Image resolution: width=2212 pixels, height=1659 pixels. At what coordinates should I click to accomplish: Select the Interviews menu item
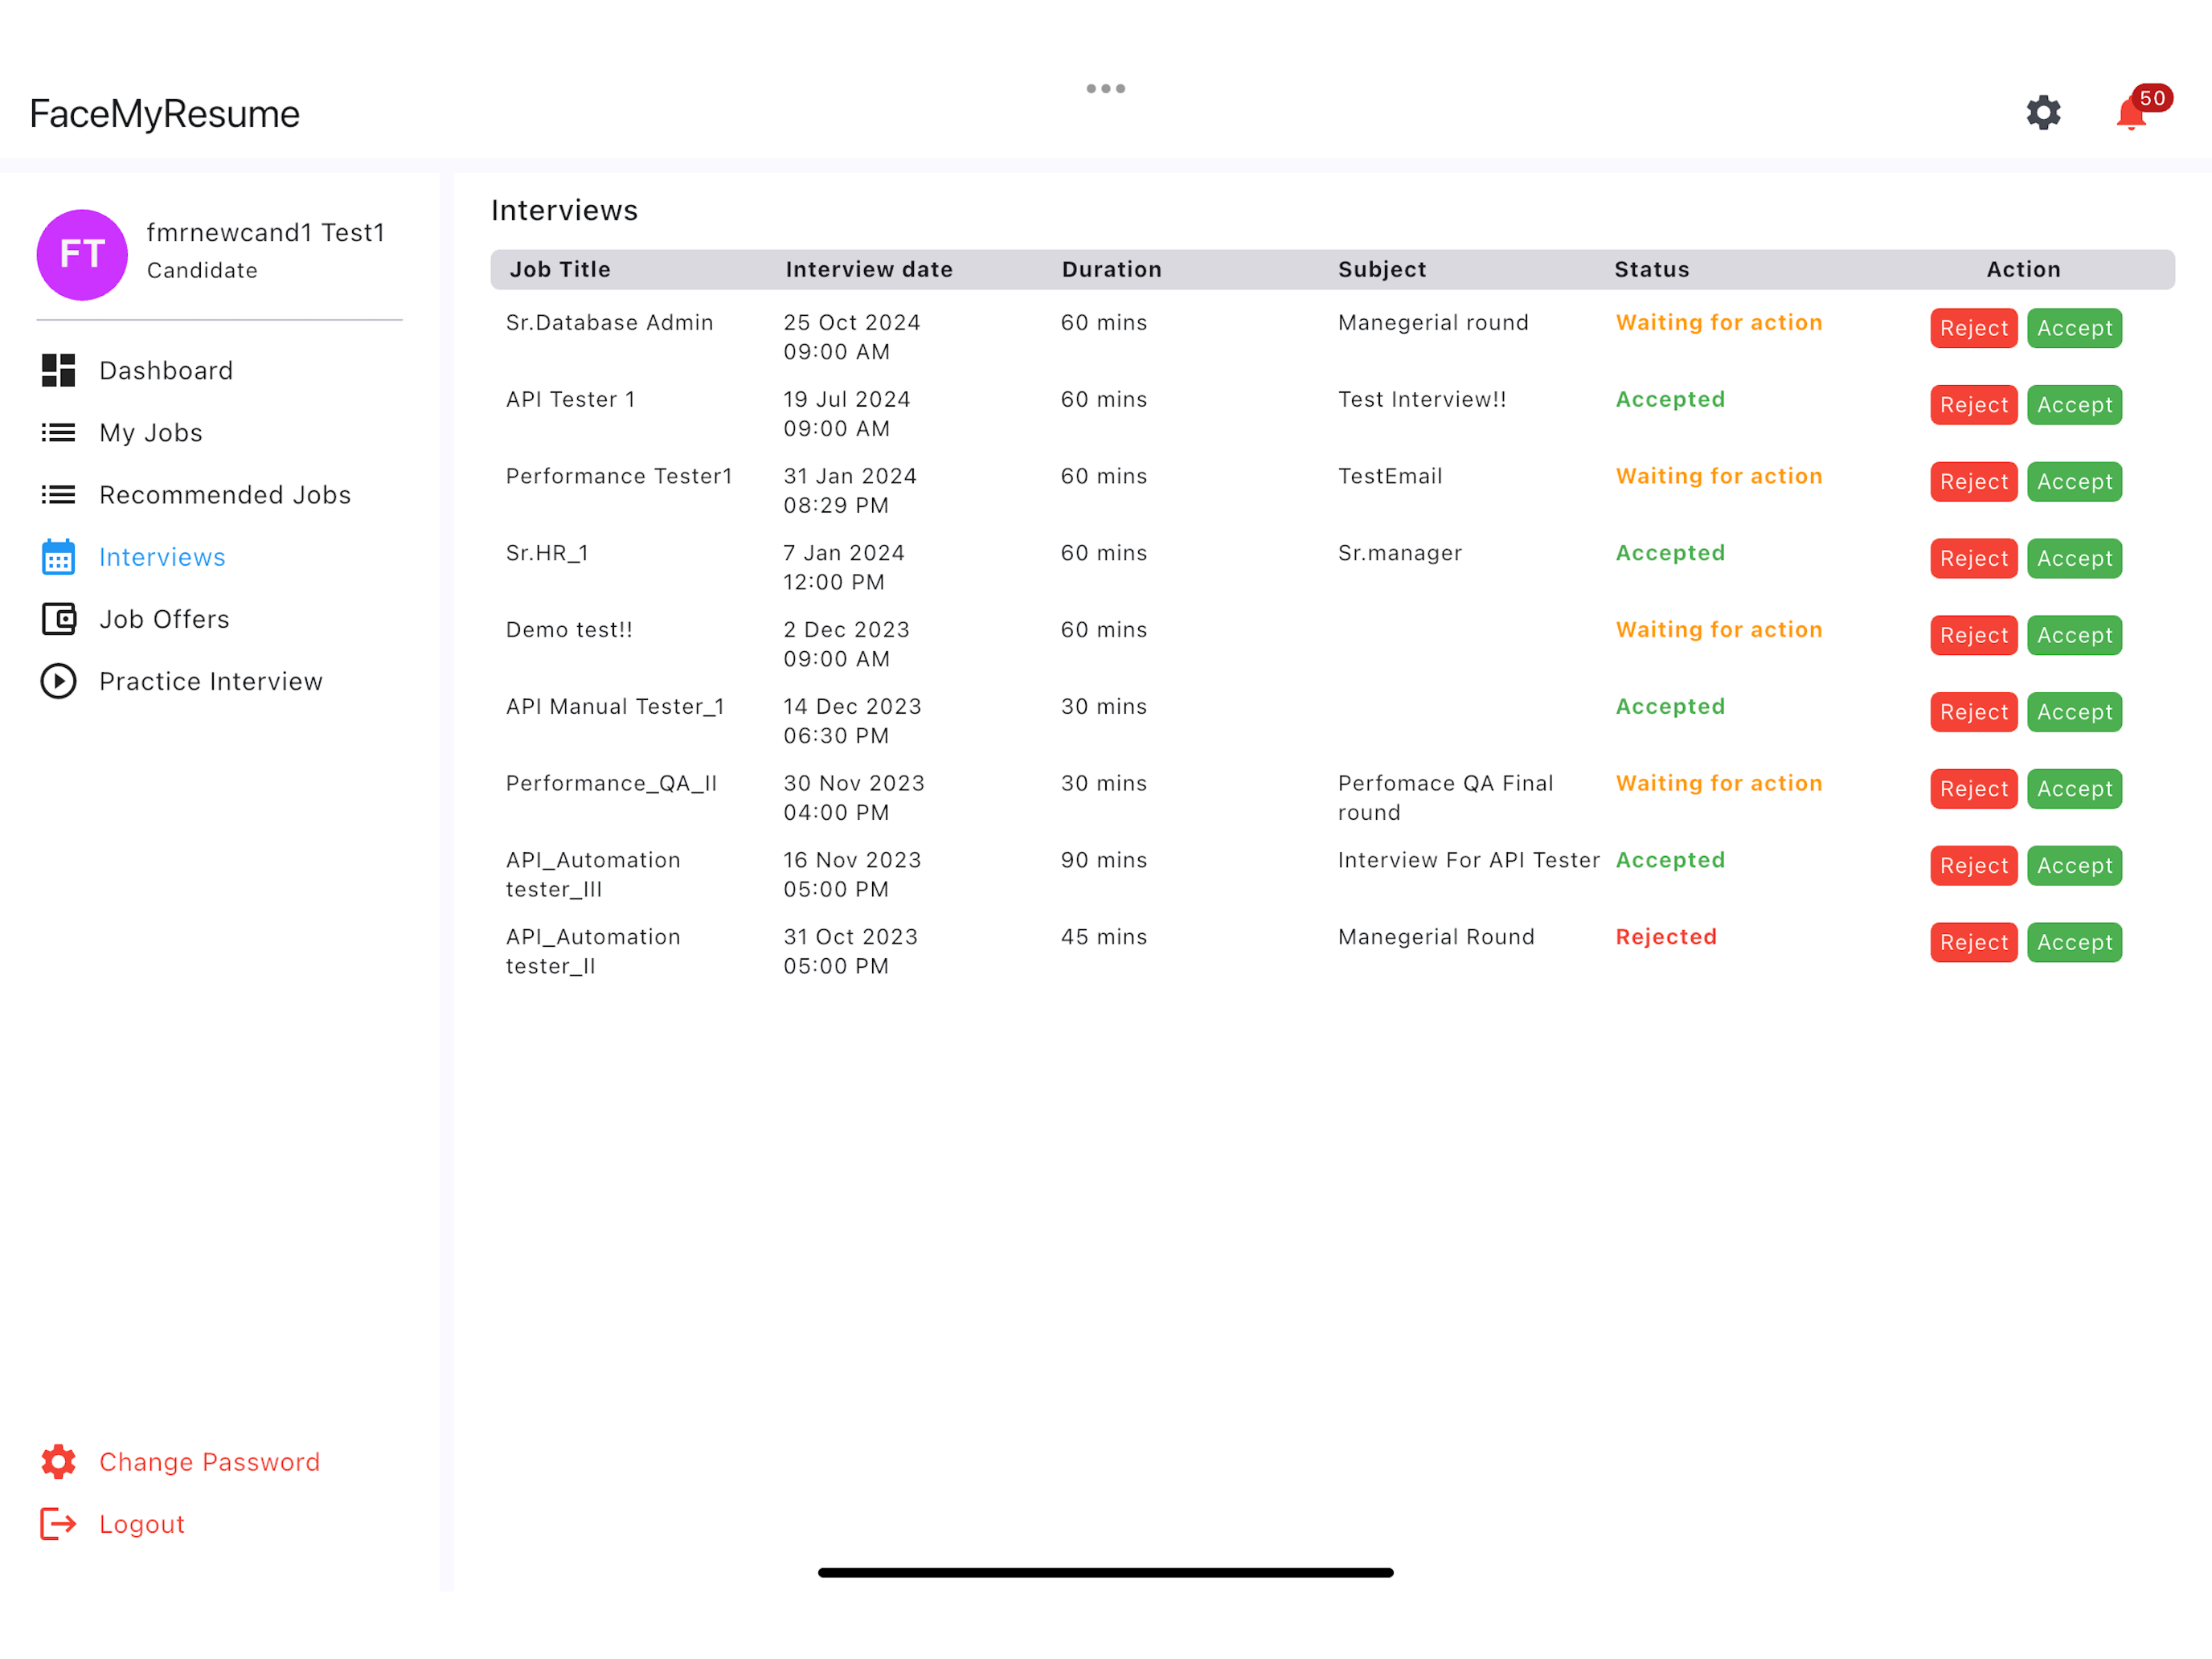[162, 557]
